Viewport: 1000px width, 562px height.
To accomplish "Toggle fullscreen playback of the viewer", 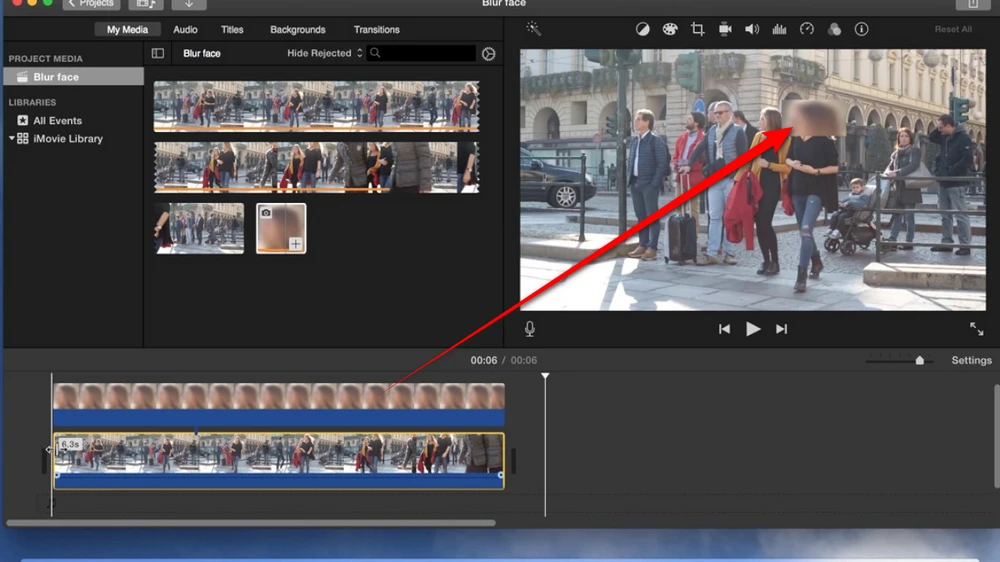I will (976, 329).
